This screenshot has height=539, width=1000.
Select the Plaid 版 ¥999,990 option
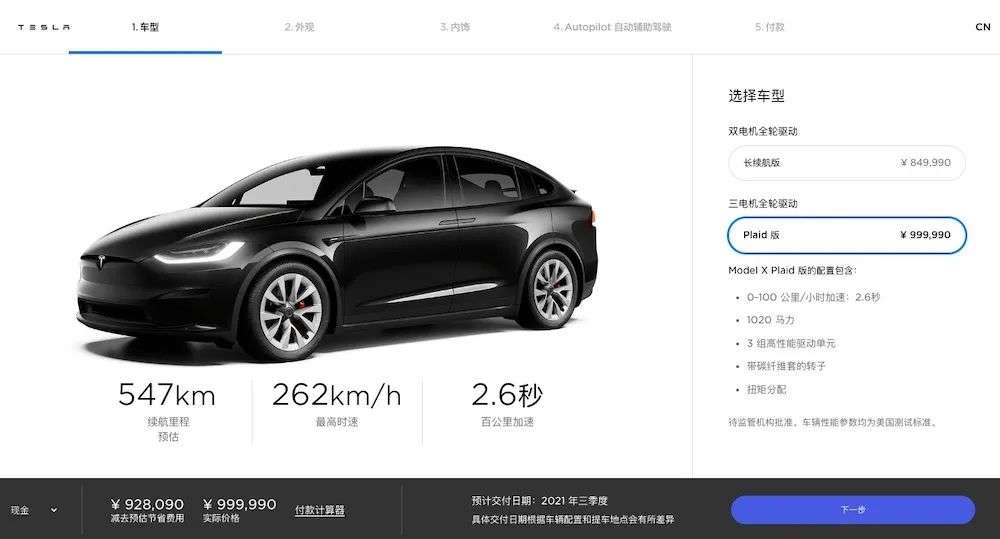847,235
